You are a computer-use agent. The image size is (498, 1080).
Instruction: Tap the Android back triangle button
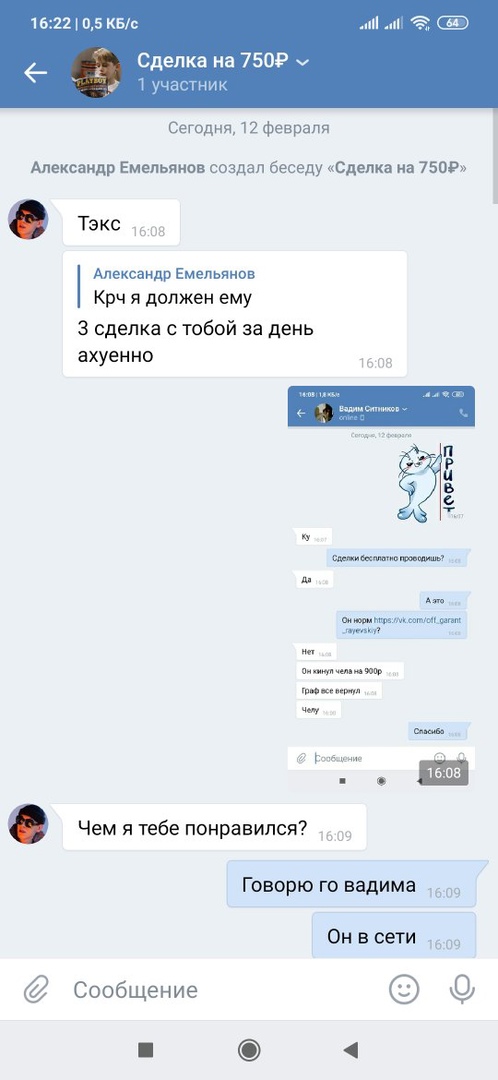(351, 1050)
